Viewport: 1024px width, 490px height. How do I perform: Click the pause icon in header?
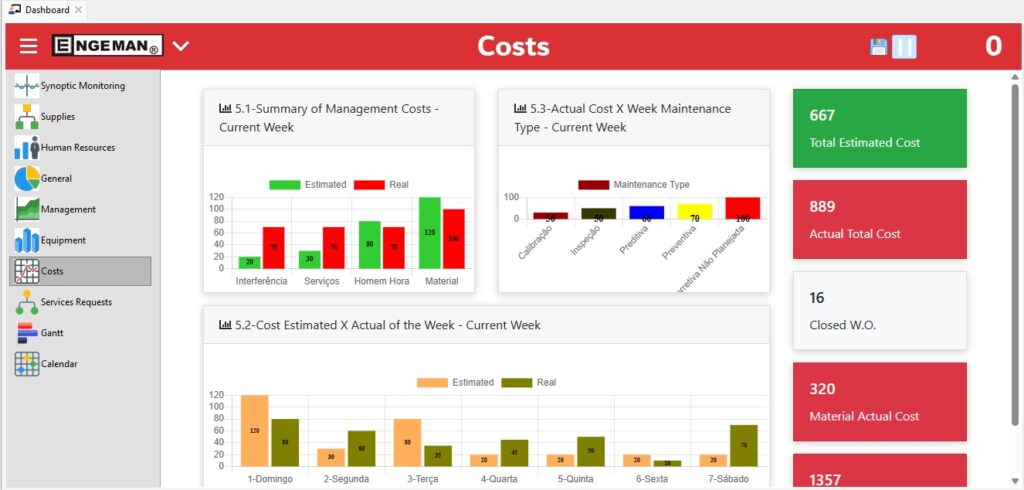904,47
